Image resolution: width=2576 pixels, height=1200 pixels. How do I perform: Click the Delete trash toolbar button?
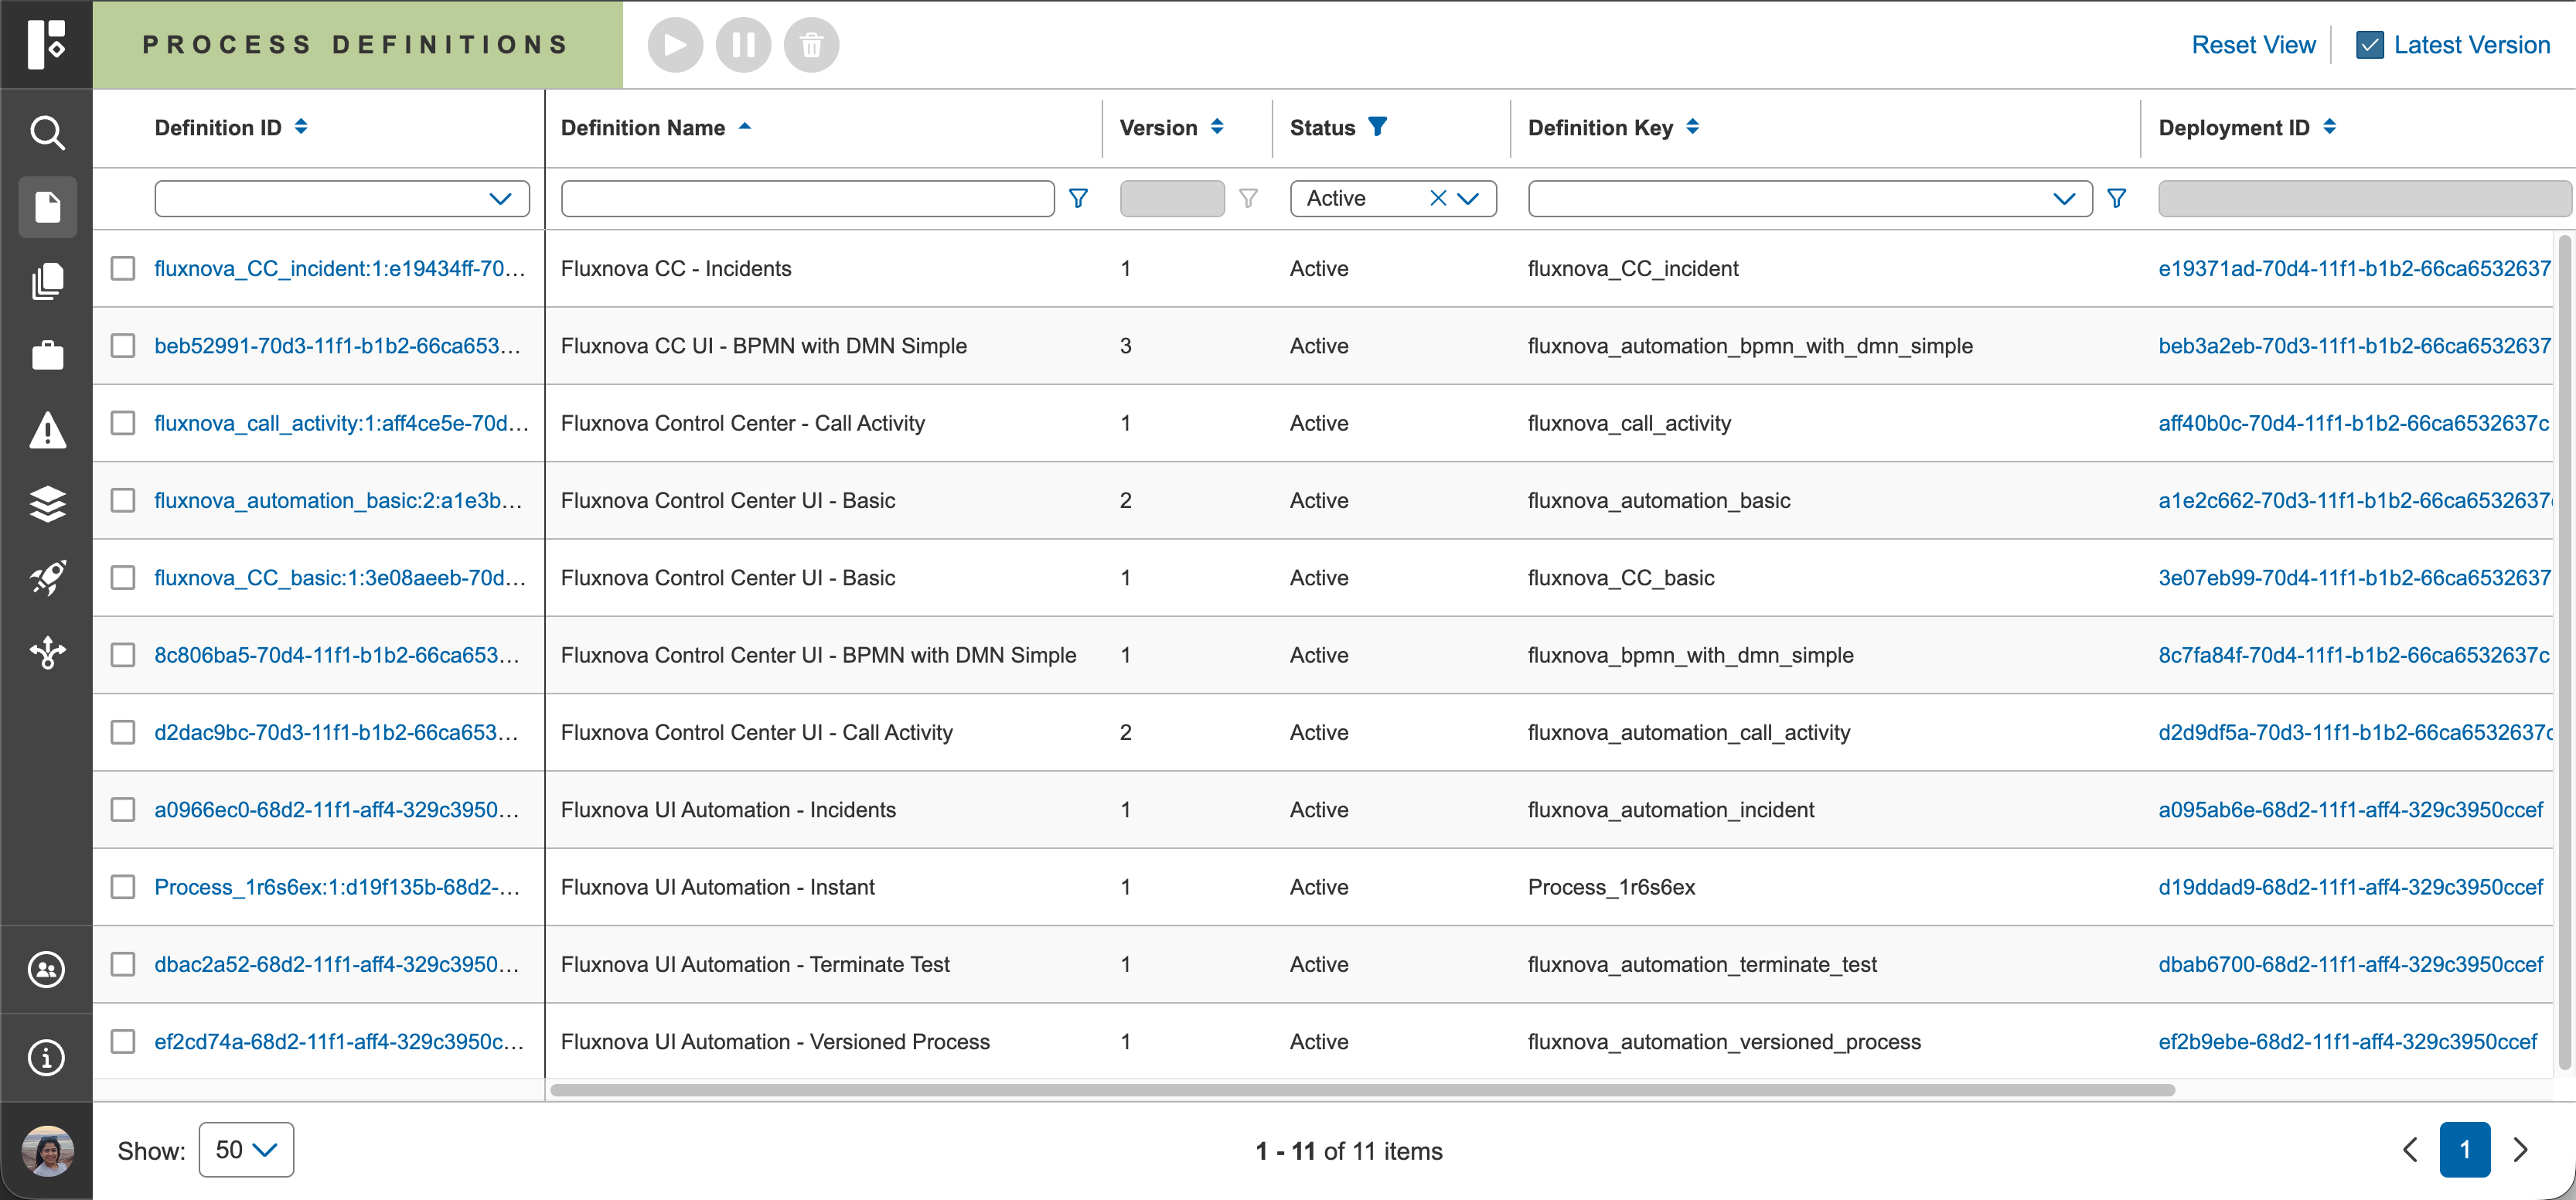[x=811, y=45]
